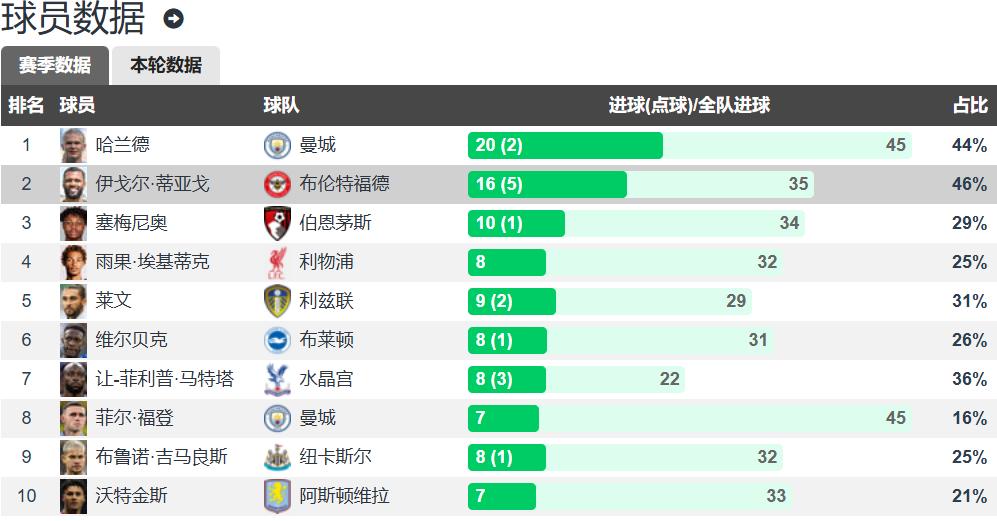Viewport: 997px width, 521px height.
Task: Click 哈兰德's green goals bar showing 20 (2)
Action: [565, 145]
